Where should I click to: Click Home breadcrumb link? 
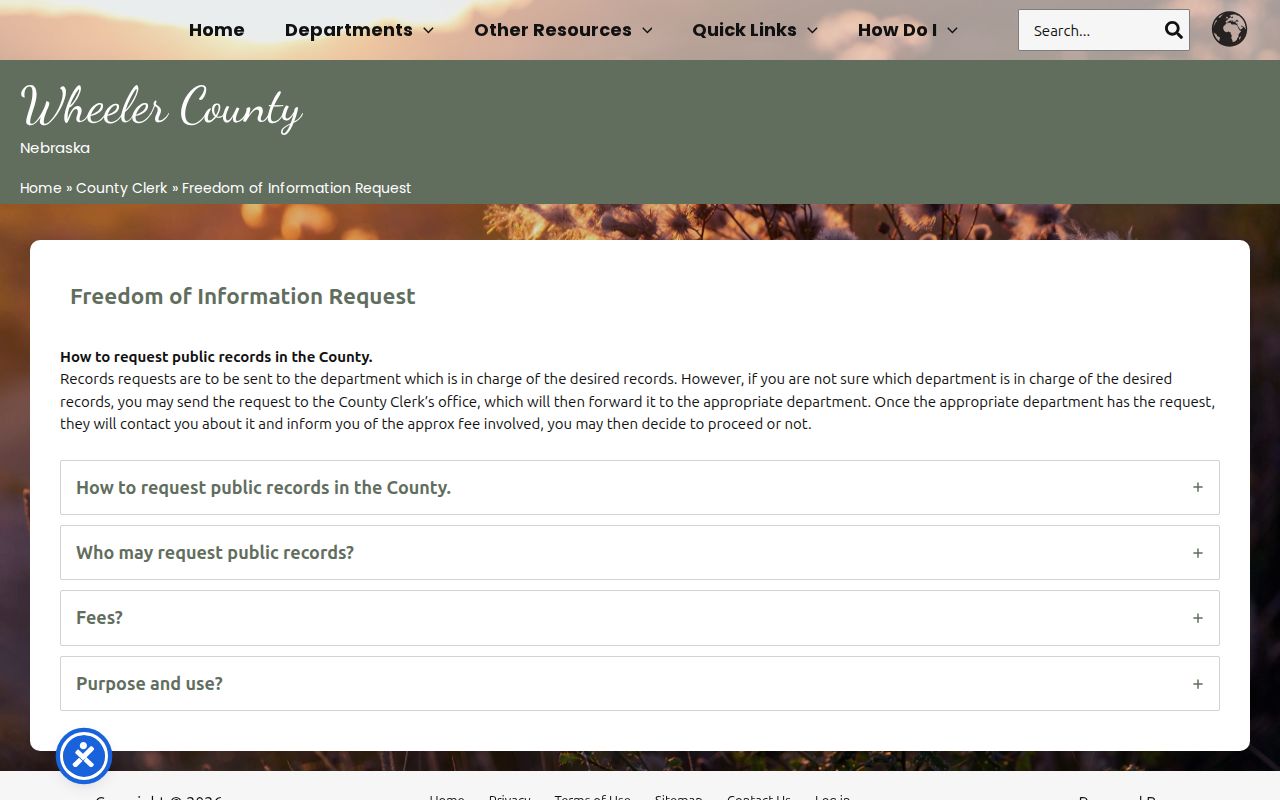click(41, 188)
